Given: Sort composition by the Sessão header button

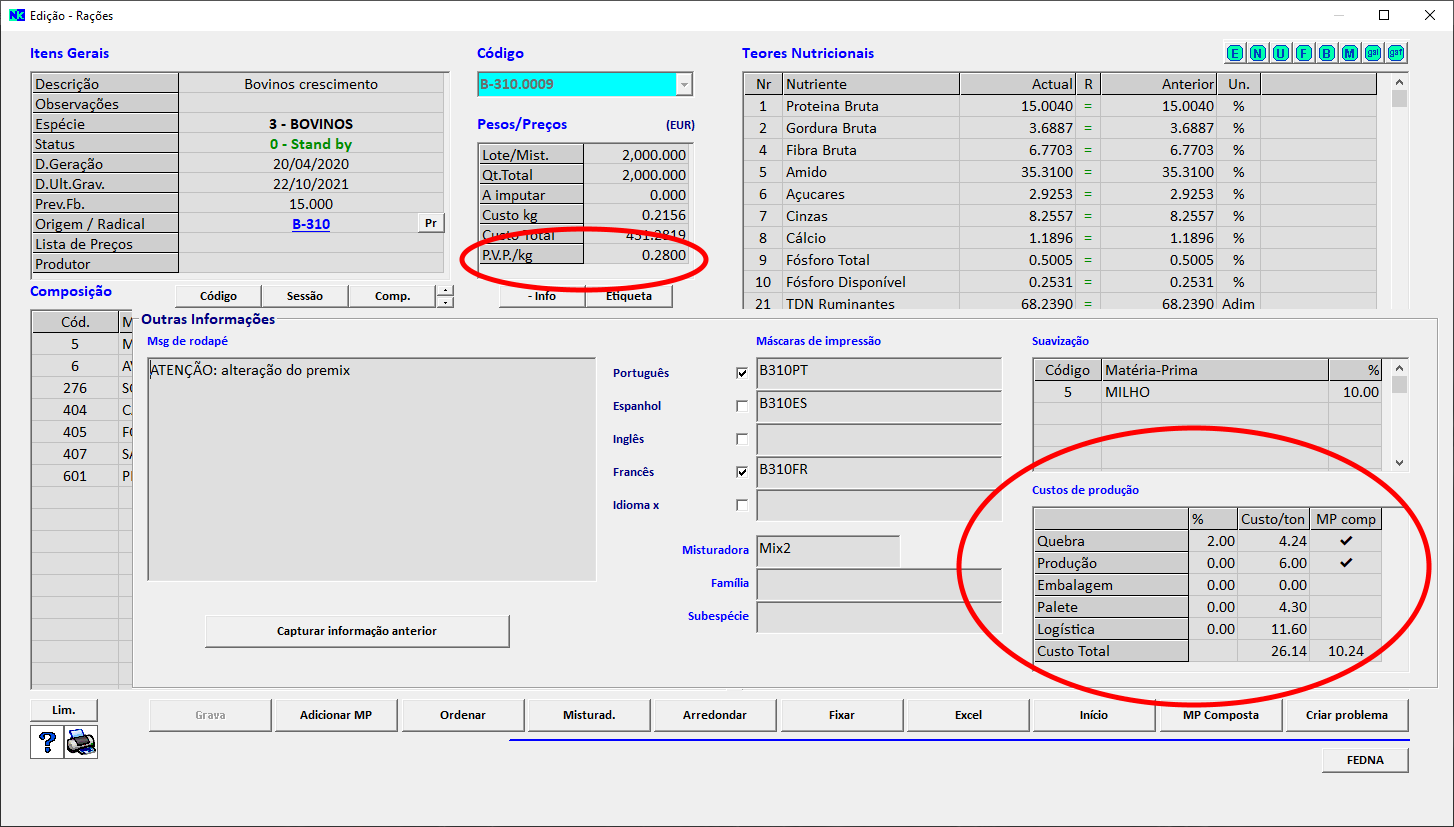Looking at the screenshot, I should [x=305, y=296].
